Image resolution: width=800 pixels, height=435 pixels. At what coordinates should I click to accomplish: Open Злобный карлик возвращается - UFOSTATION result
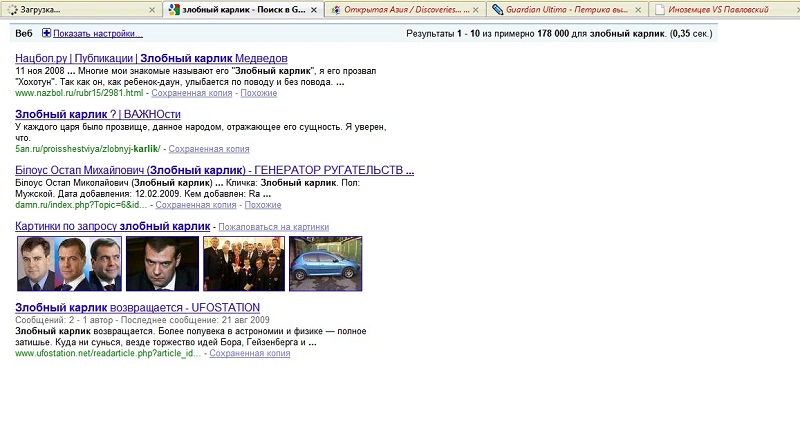click(137, 307)
